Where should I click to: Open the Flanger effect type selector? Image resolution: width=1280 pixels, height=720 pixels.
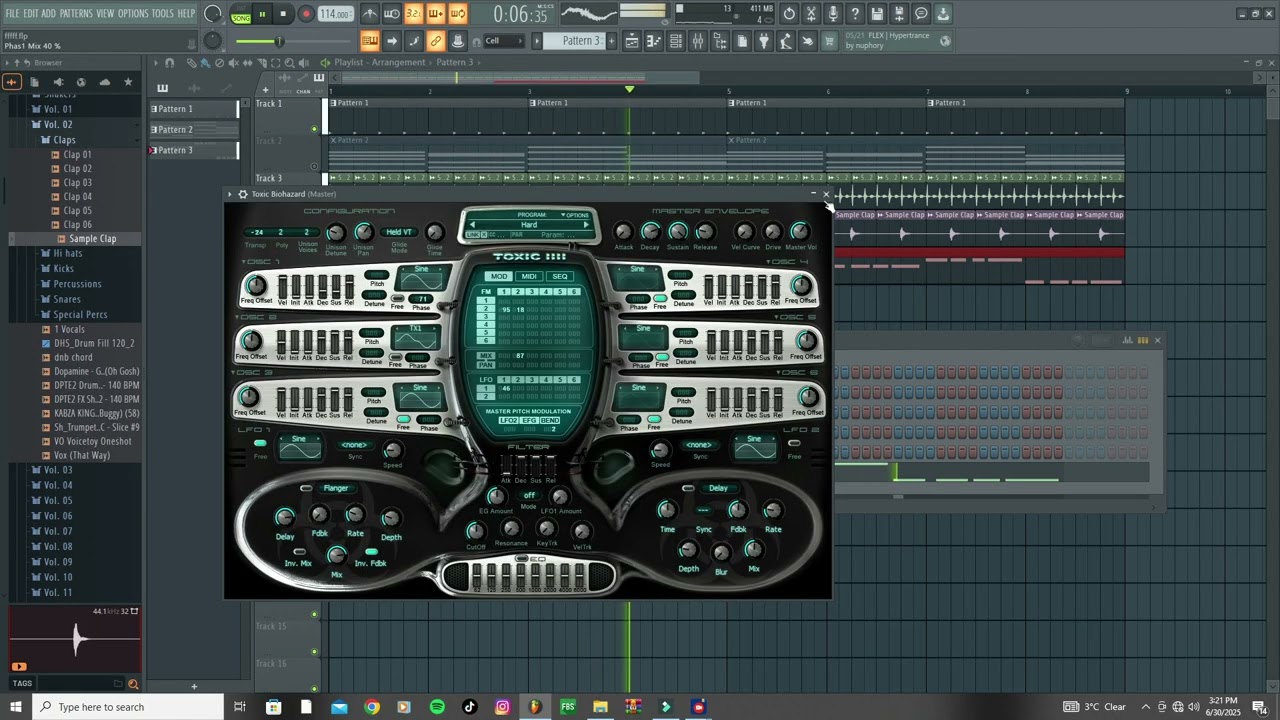(x=336, y=488)
